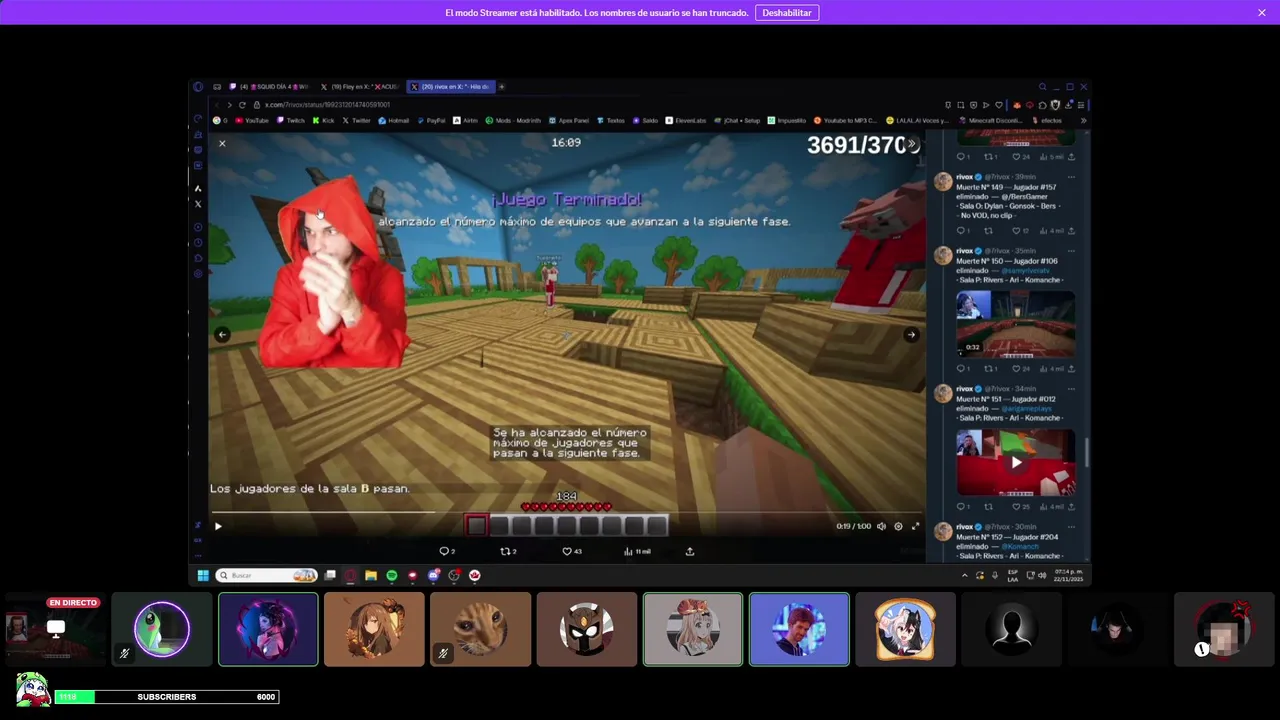Screen dimensions: 1280x720
Task: Click the share icon under the video
Action: click(690, 551)
